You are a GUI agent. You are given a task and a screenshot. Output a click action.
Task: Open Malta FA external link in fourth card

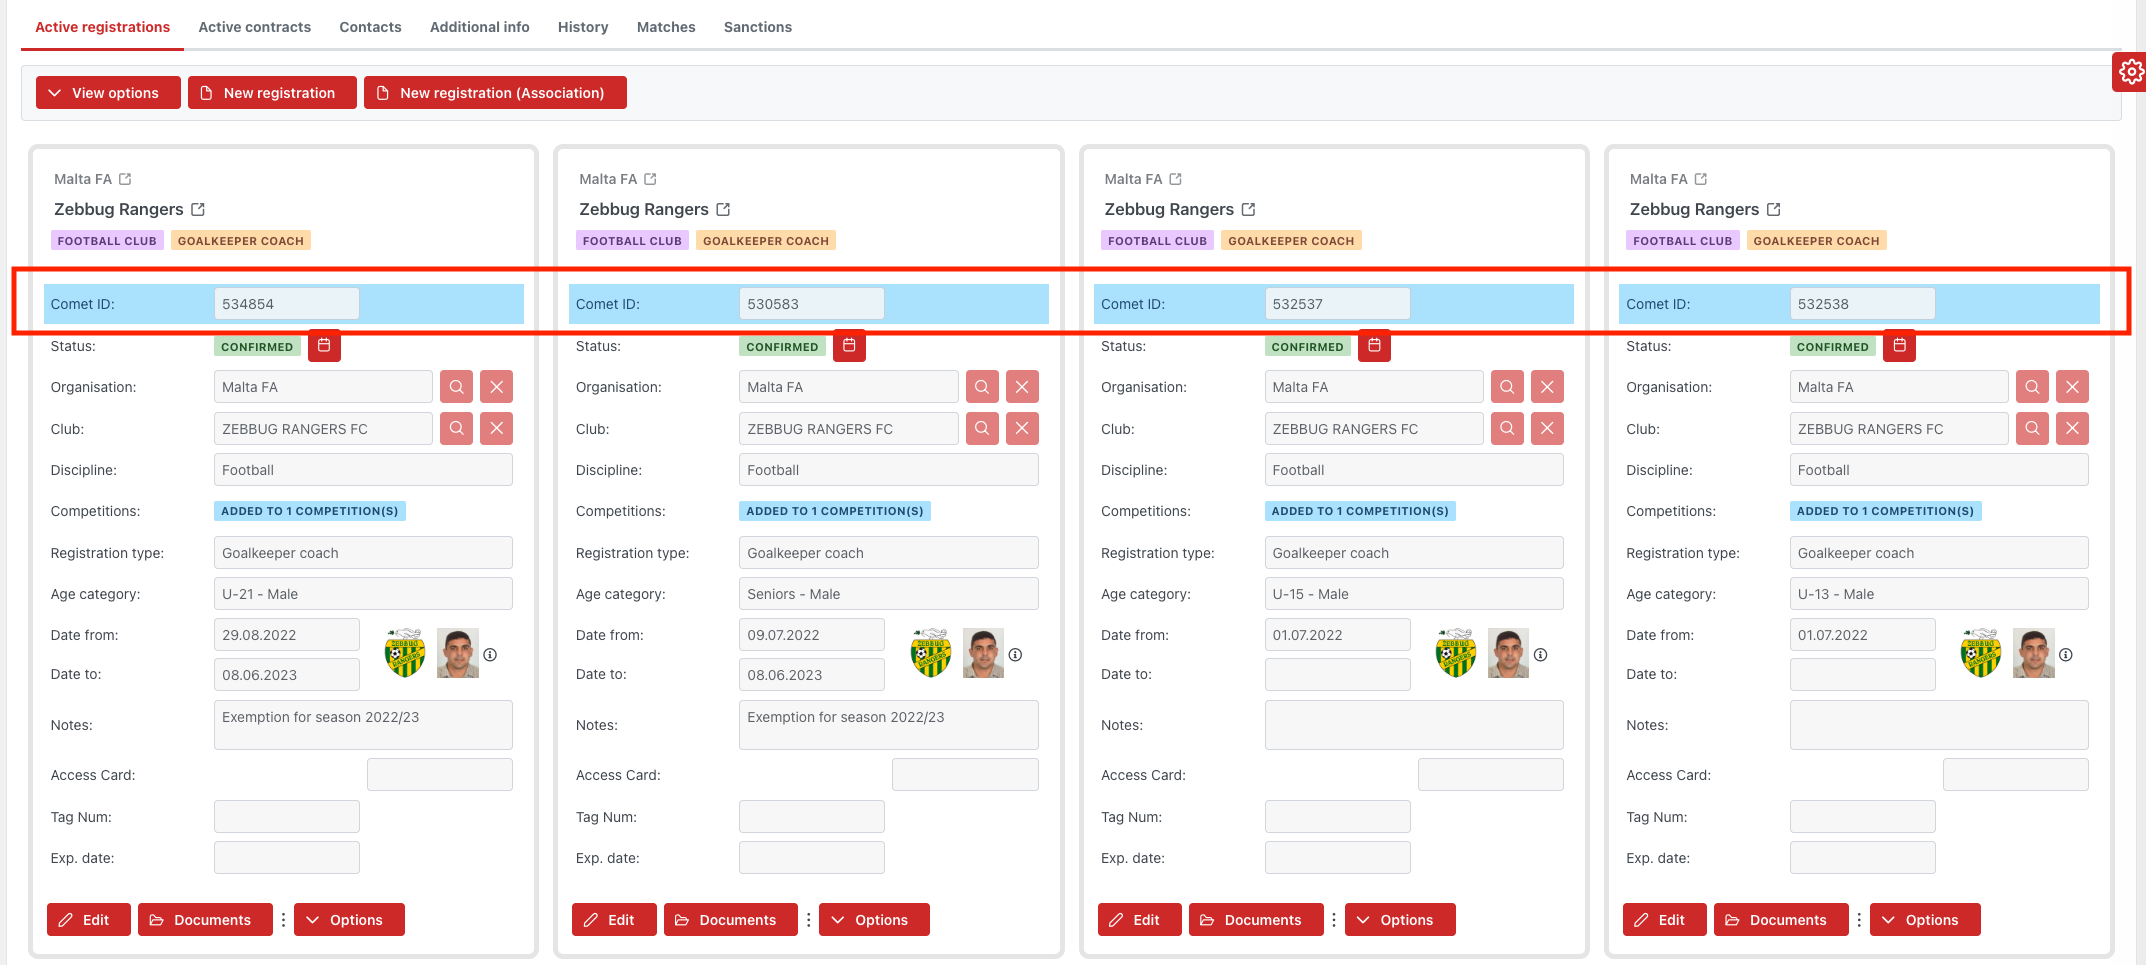(x=1700, y=179)
